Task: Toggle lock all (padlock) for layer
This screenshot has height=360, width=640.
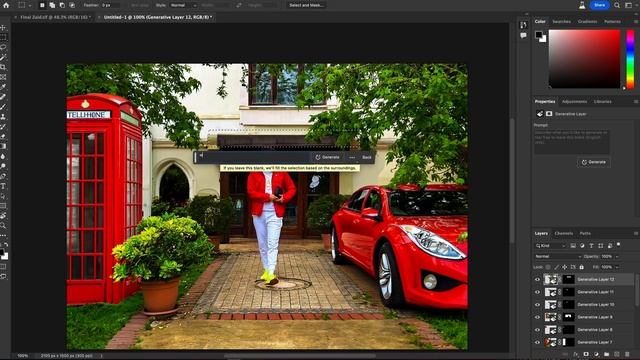Action: (582, 267)
